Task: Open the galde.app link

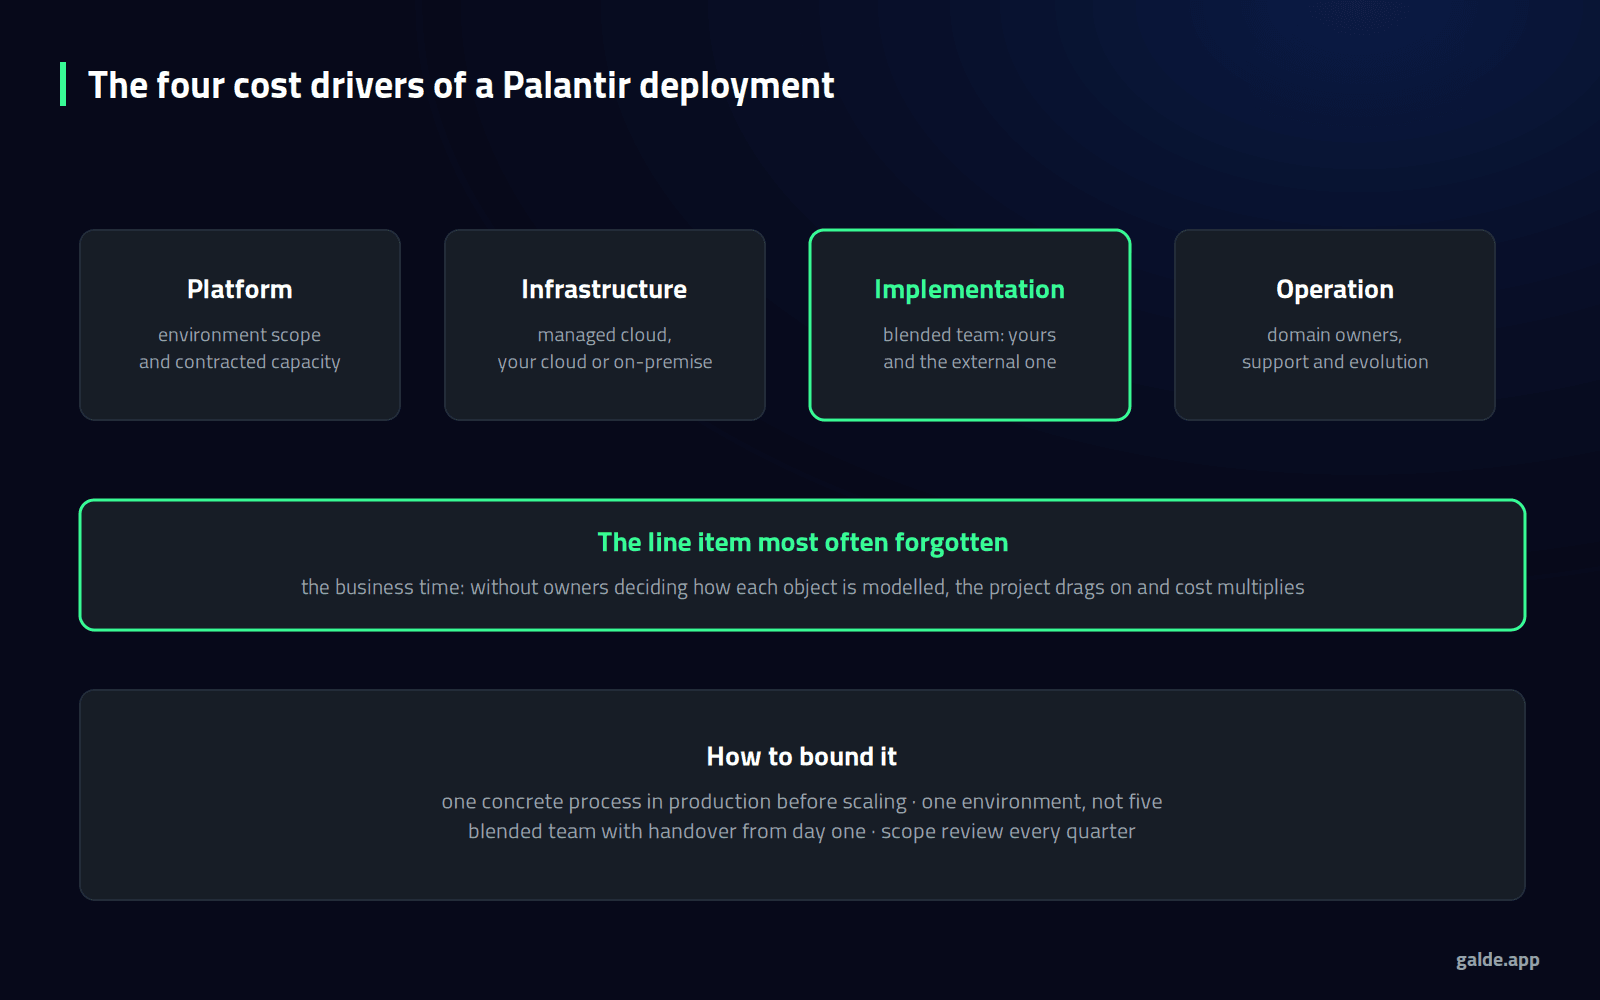Action: point(1497,960)
